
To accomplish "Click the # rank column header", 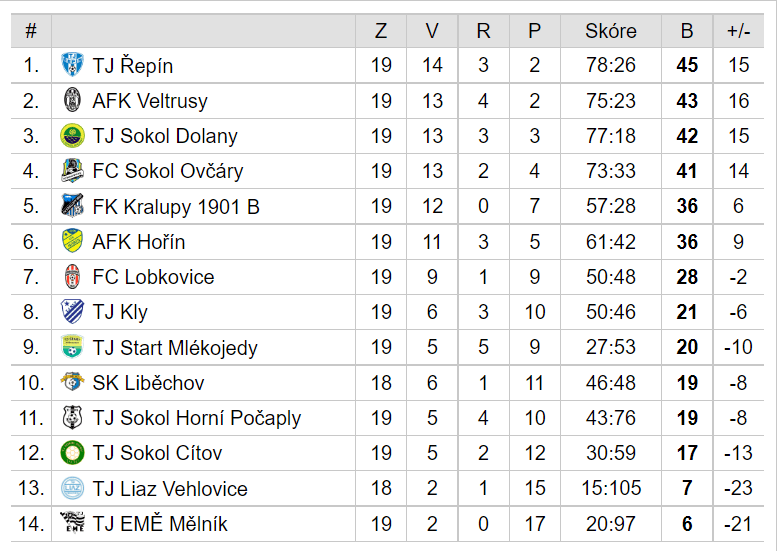I will (31, 31).
